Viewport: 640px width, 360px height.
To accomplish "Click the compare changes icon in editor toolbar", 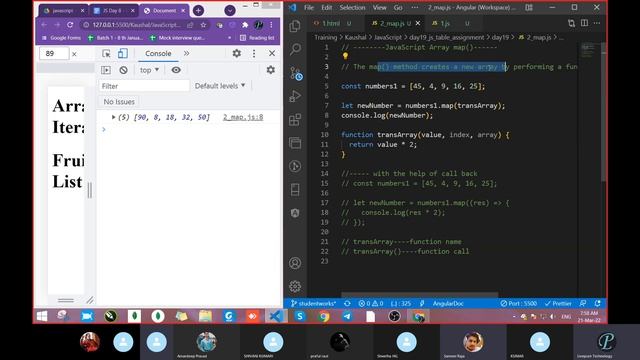I will (x=571, y=23).
